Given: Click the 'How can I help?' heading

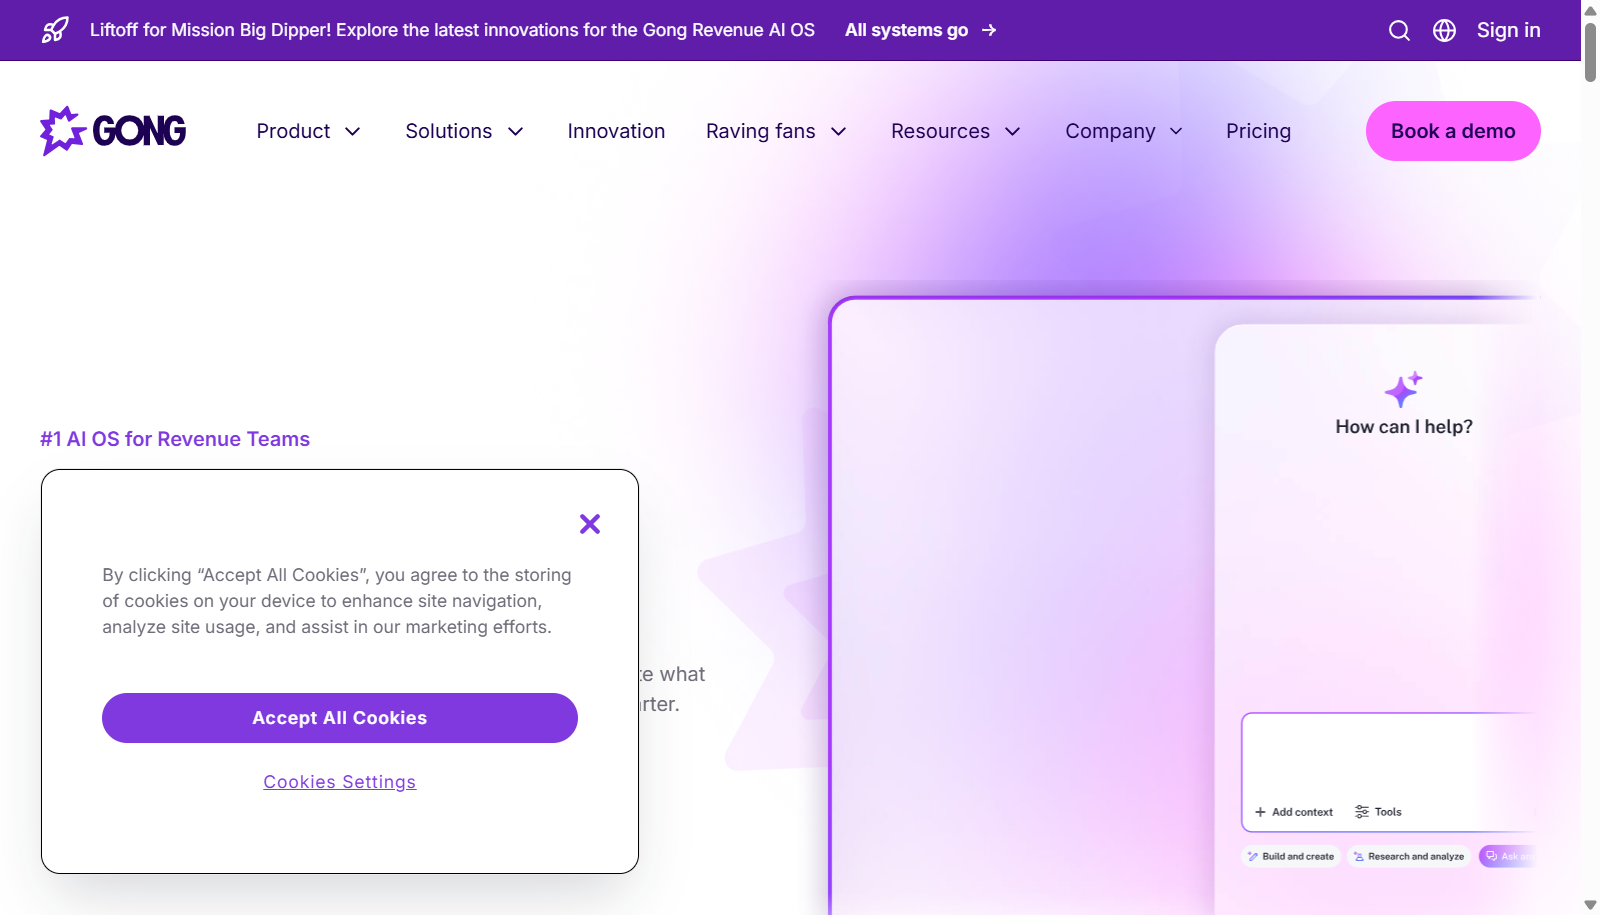Looking at the screenshot, I should click(1404, 427).
